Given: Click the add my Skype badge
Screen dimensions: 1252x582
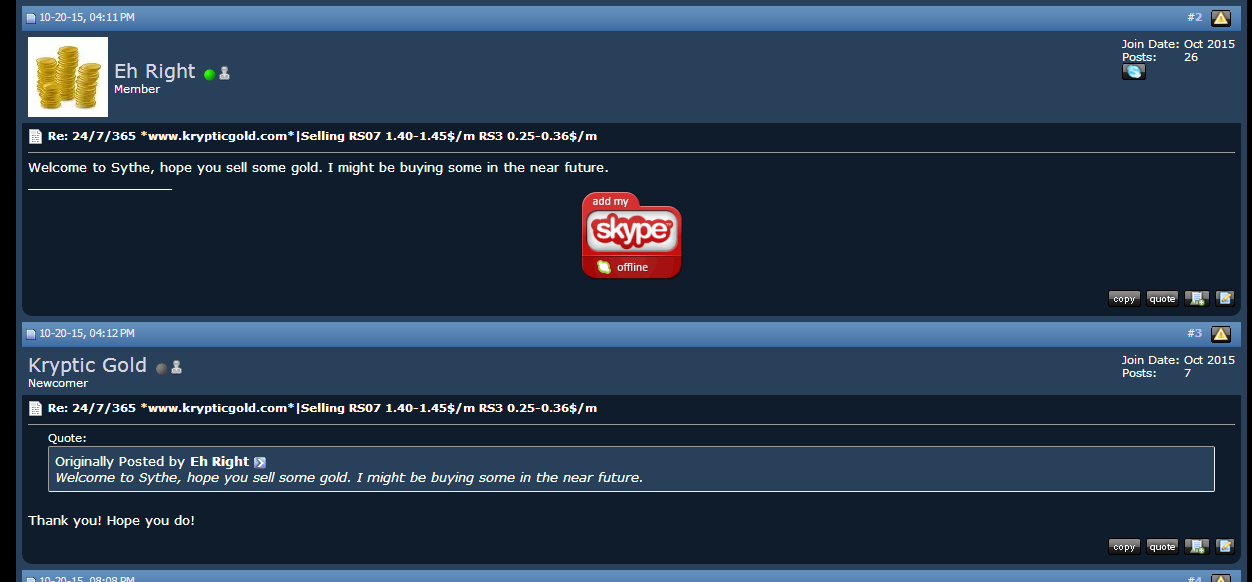Looking at the screenshot, I should point(632,236).
